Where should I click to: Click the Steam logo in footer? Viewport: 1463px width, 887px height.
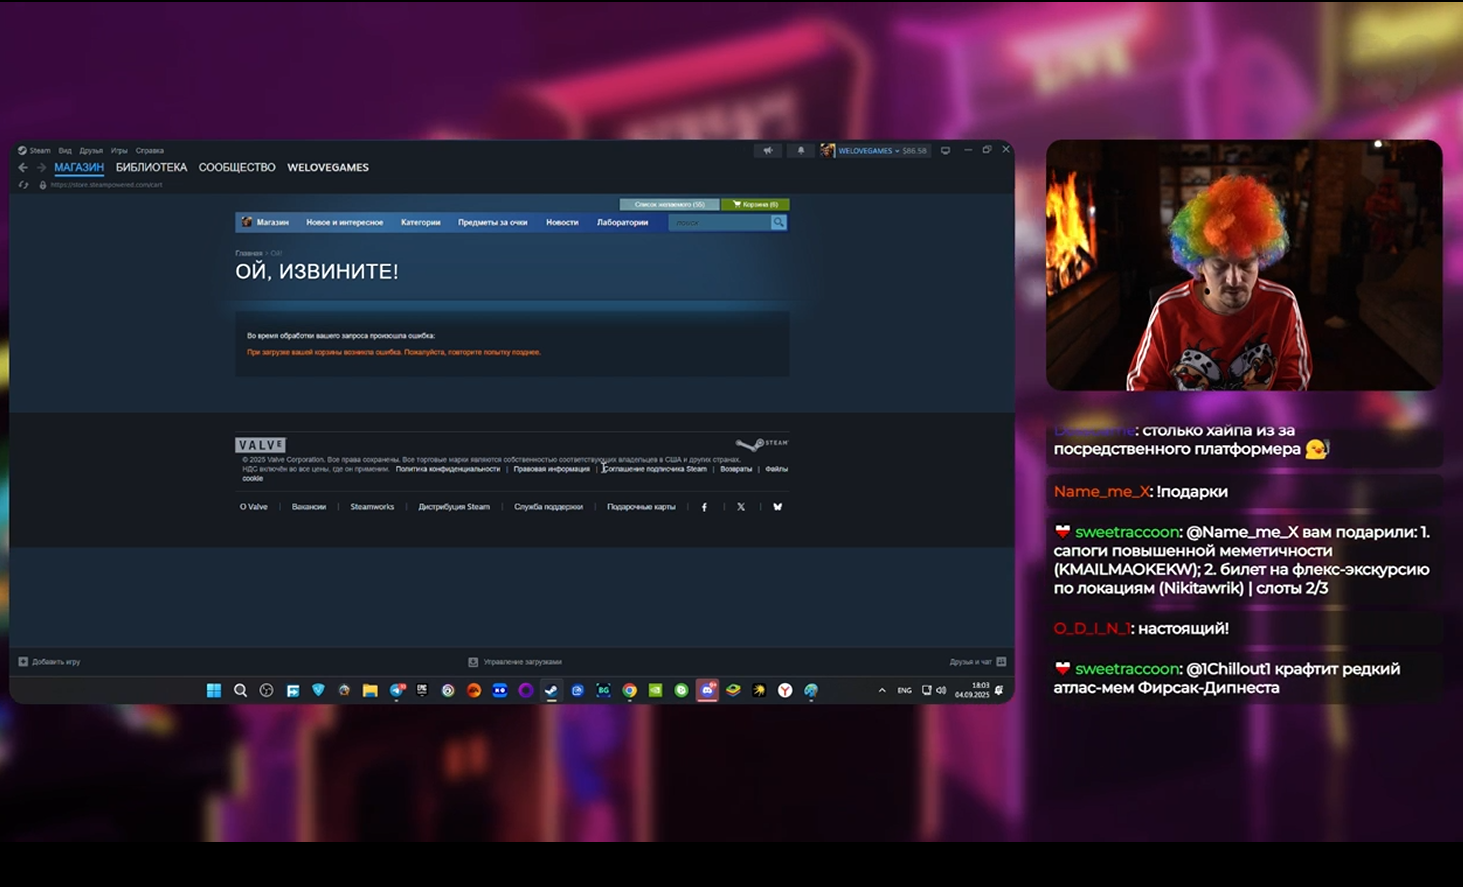762,443
